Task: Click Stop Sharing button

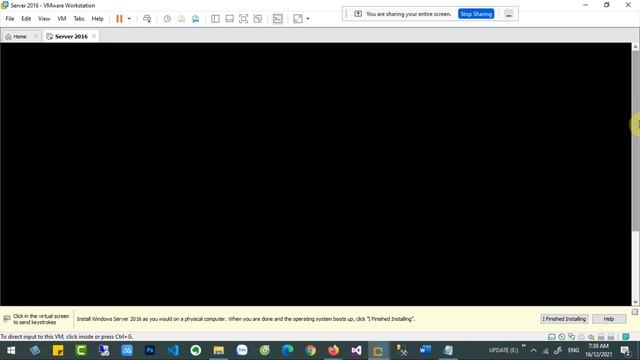Action: [476, 14]
